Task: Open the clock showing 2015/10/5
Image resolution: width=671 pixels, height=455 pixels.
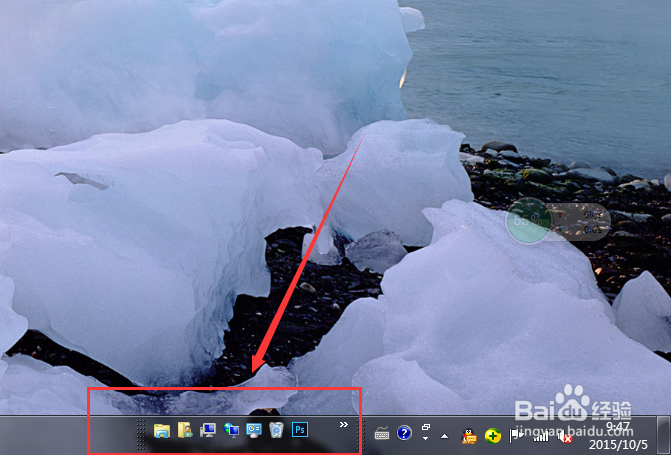Action: [x=618, y=436]
